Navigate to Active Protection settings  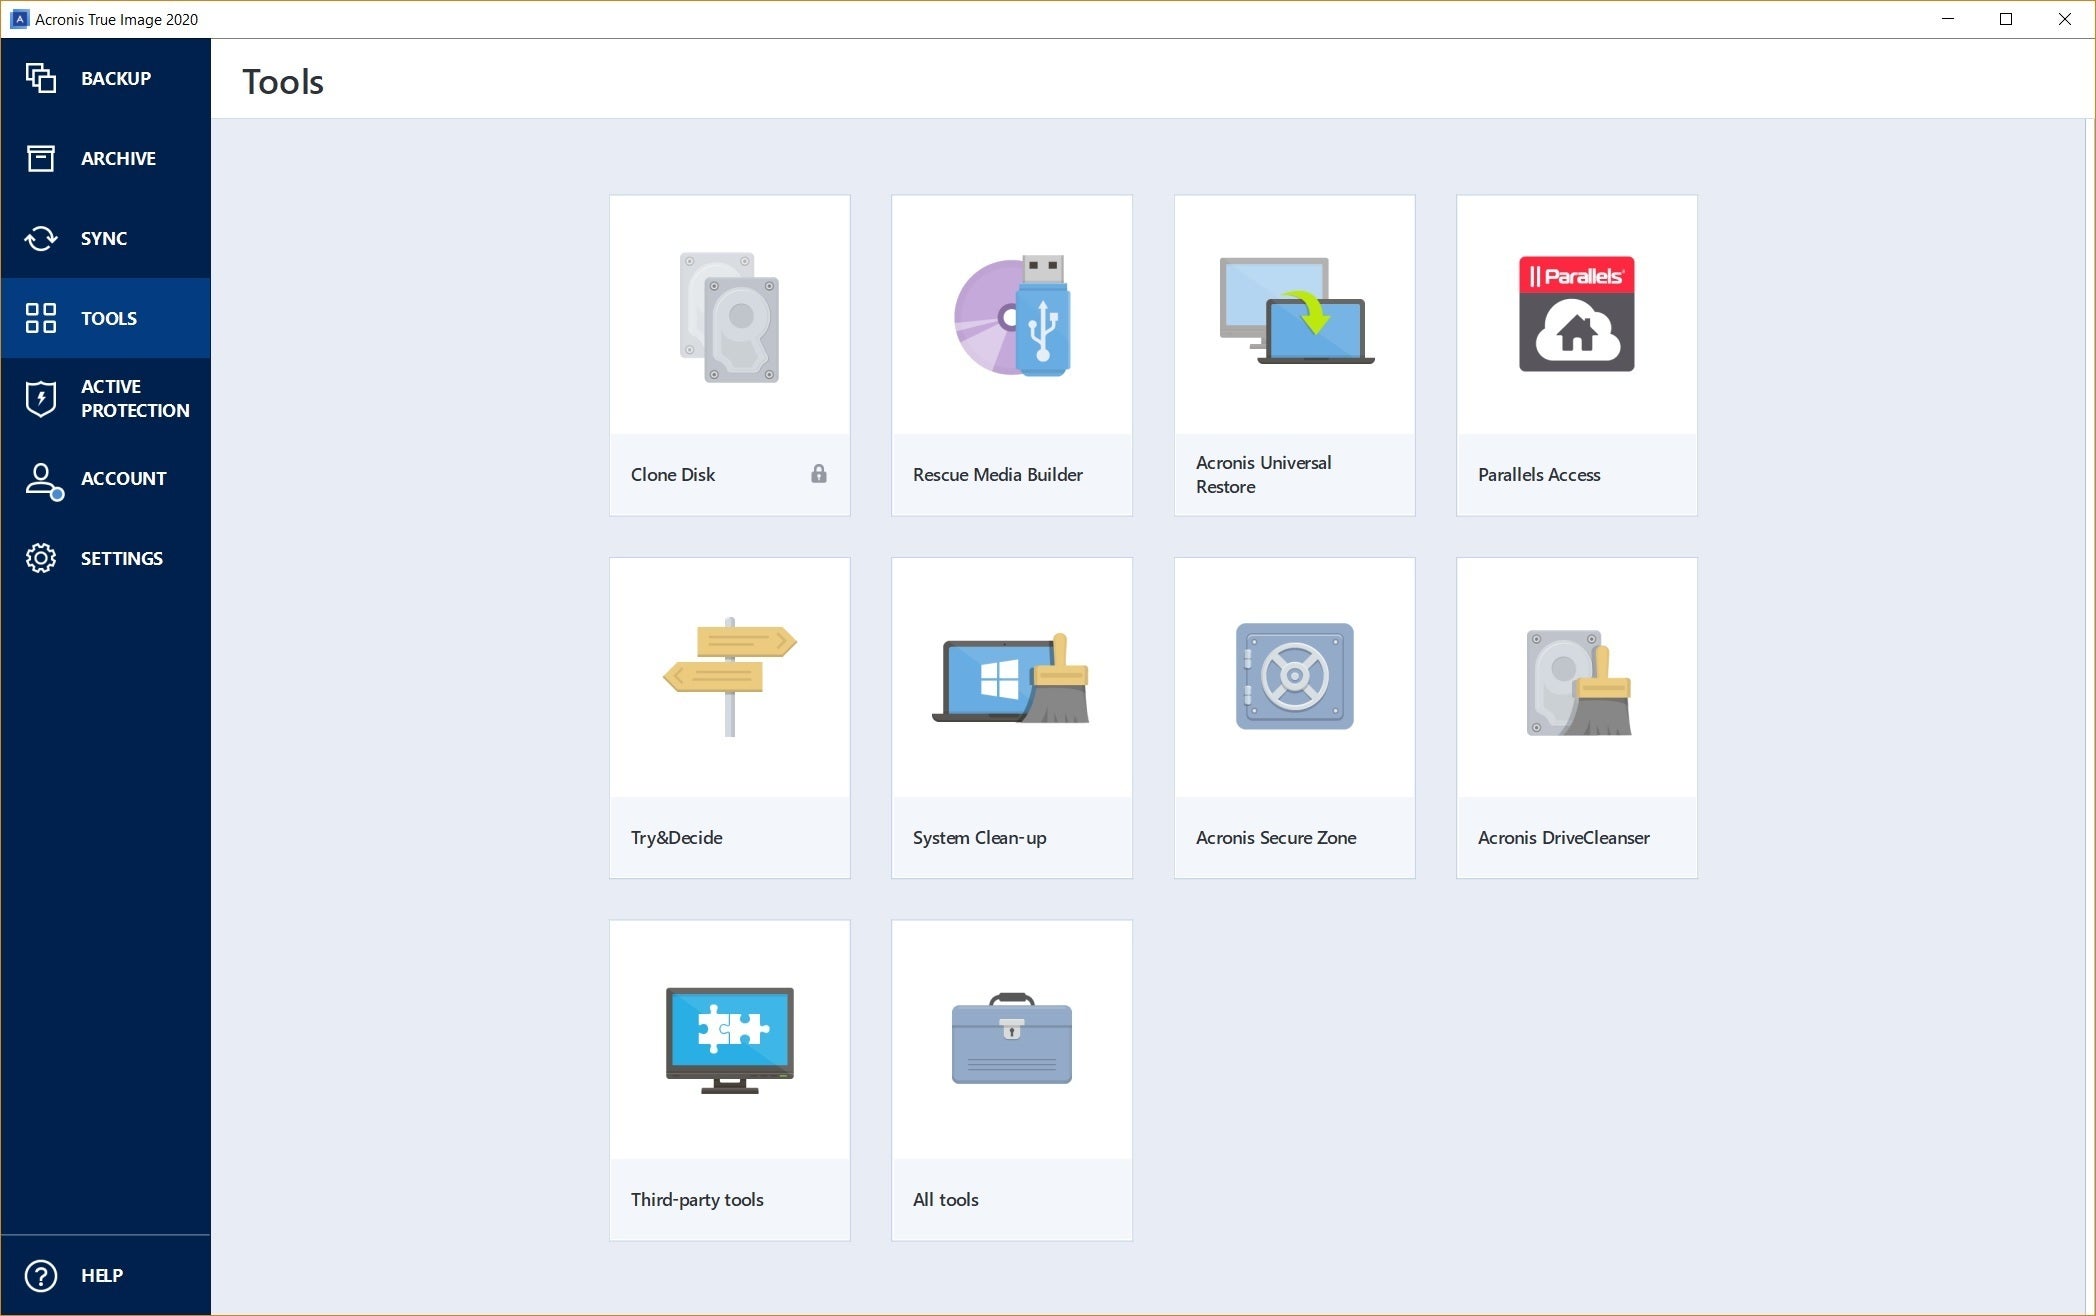105,397
